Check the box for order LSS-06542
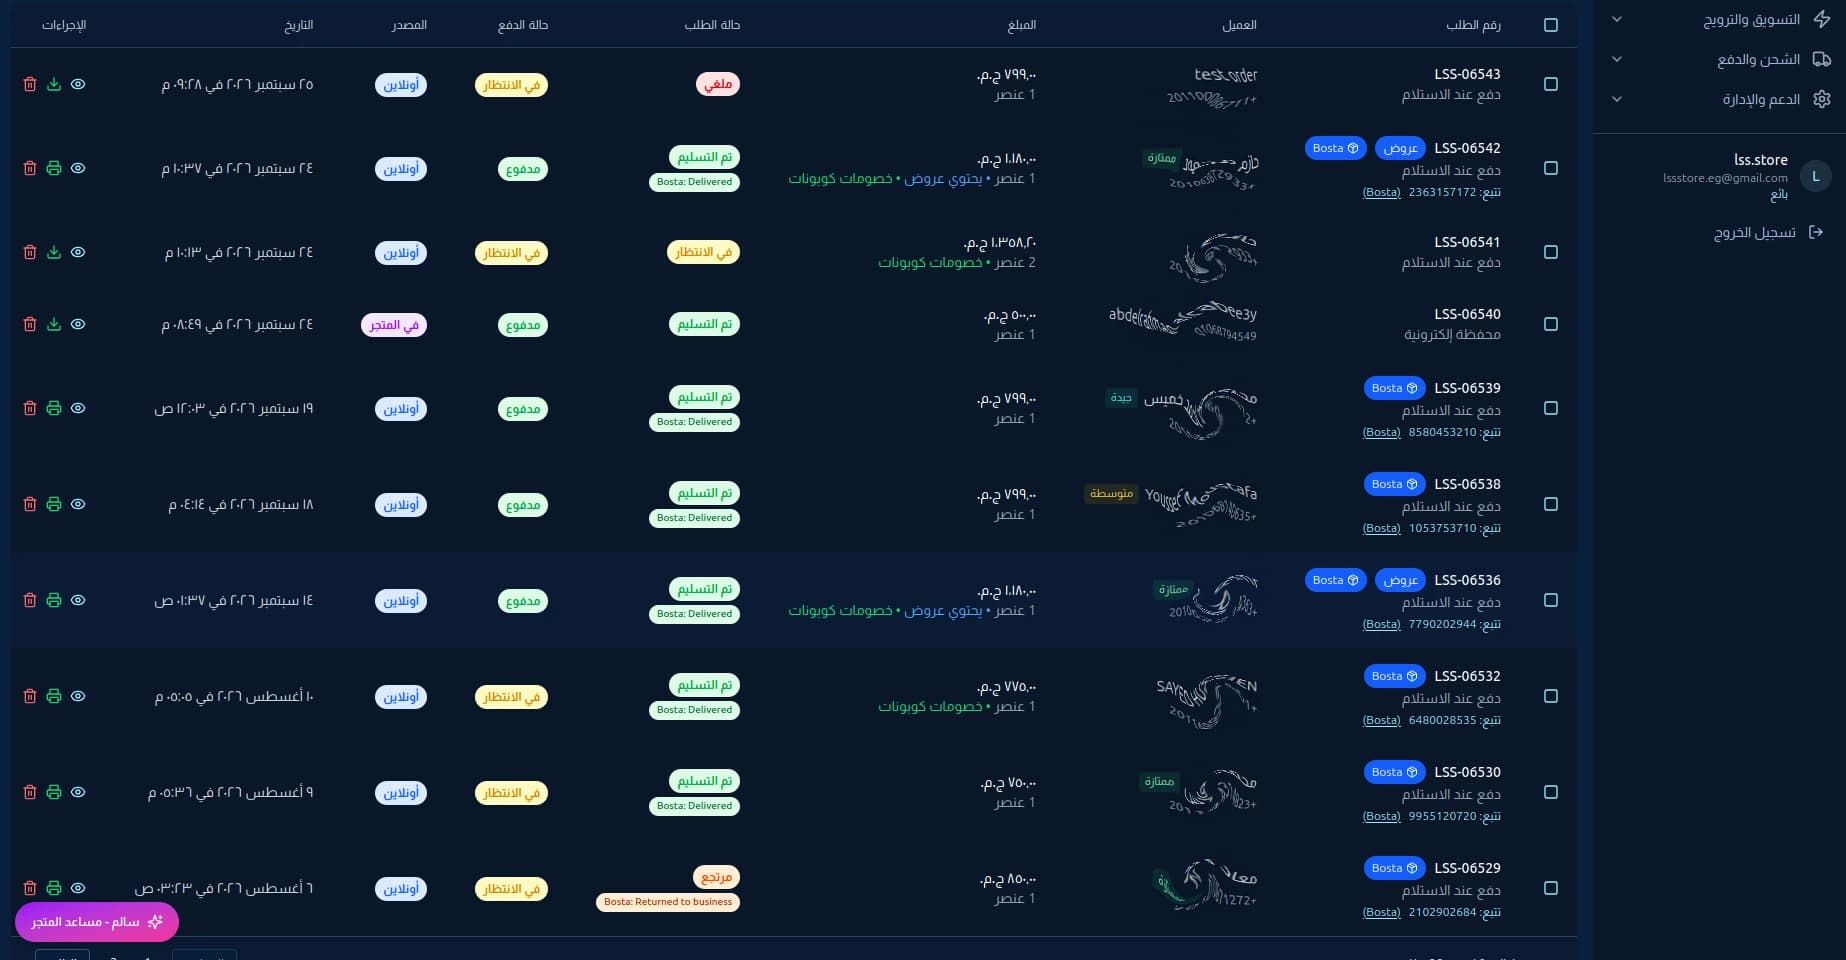Viewport: 1846px width, 960px height. [1551, 169]
